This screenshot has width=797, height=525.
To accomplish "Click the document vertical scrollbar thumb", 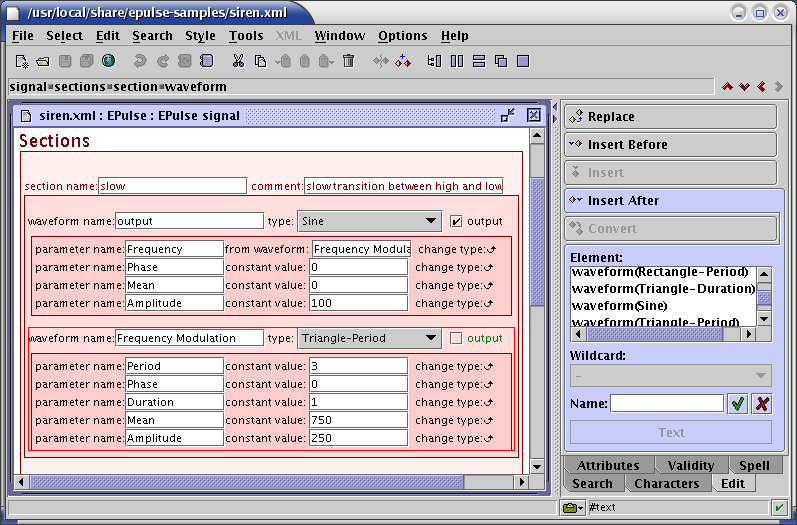I will click(x=537, y=242).
